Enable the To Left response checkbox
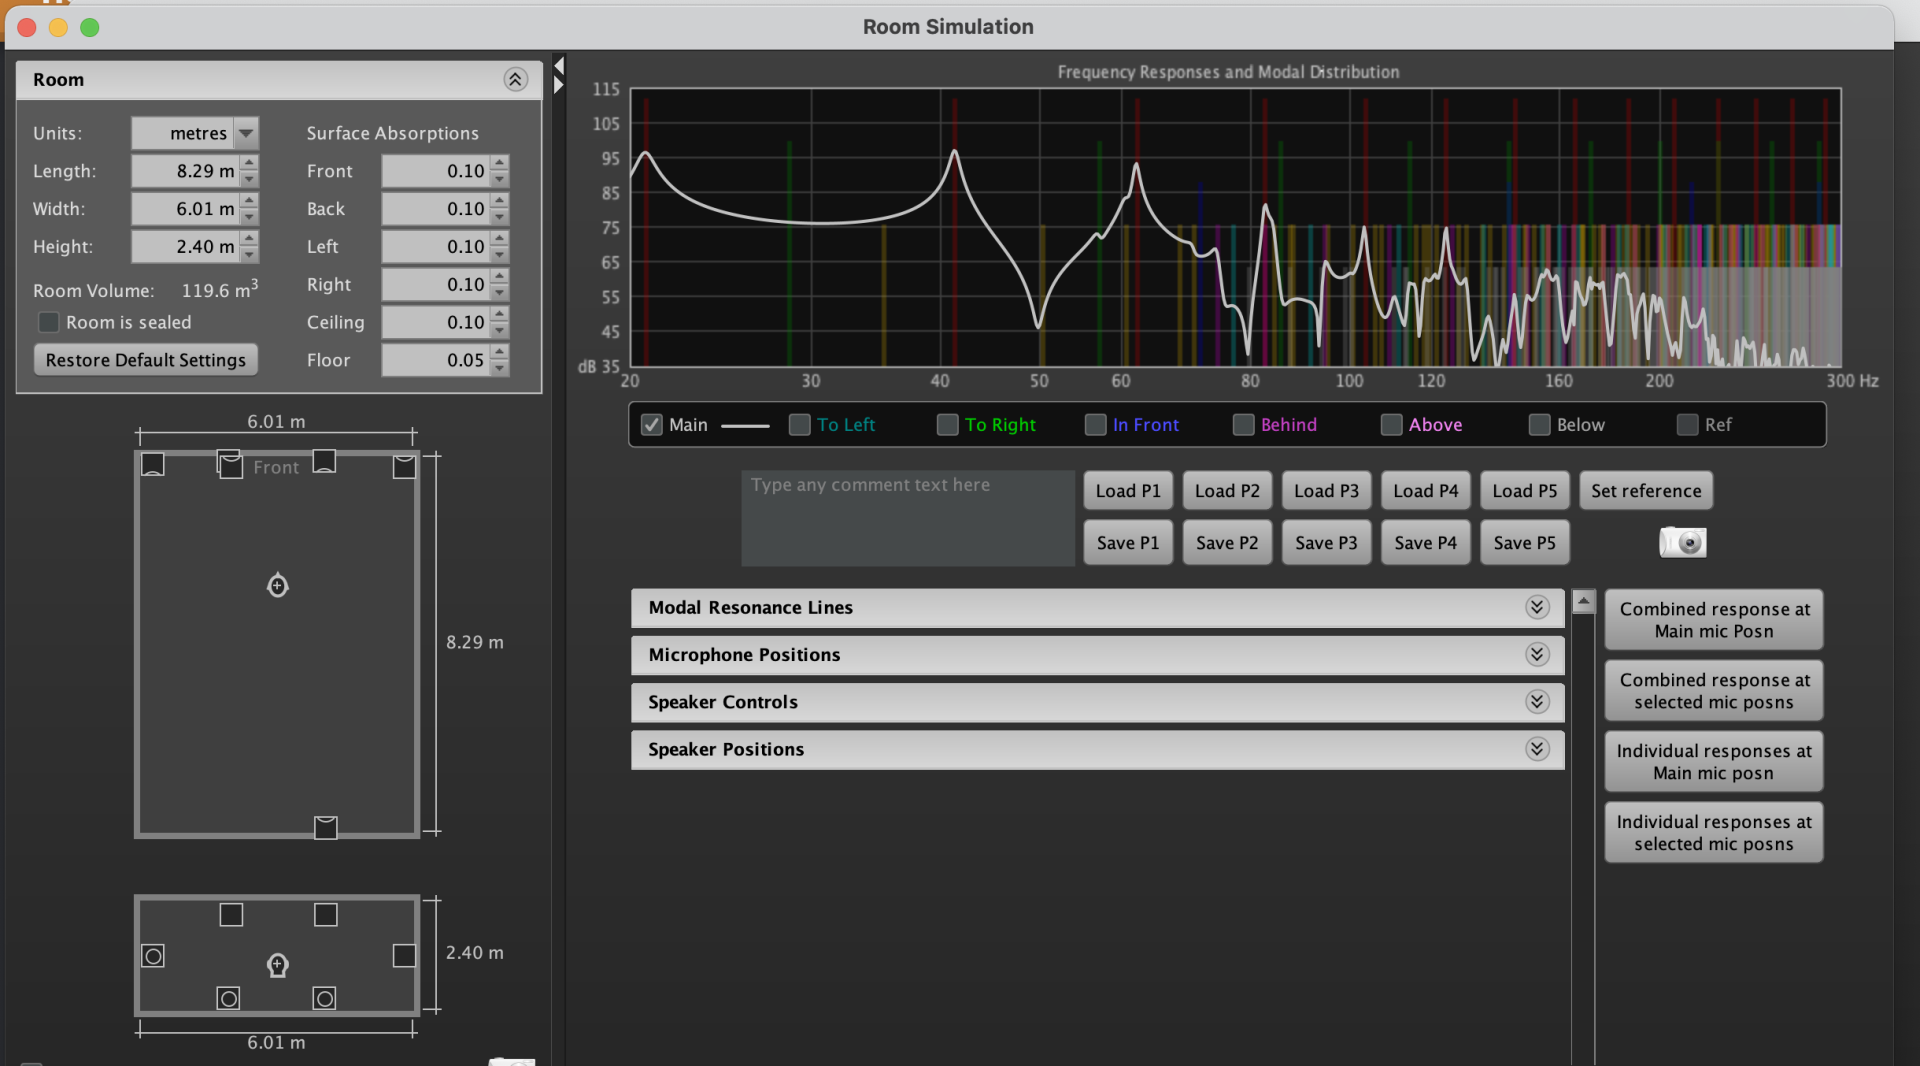Image resolution: width=1920 pixels, height=1066 pixels. click(x=800, y=425)
